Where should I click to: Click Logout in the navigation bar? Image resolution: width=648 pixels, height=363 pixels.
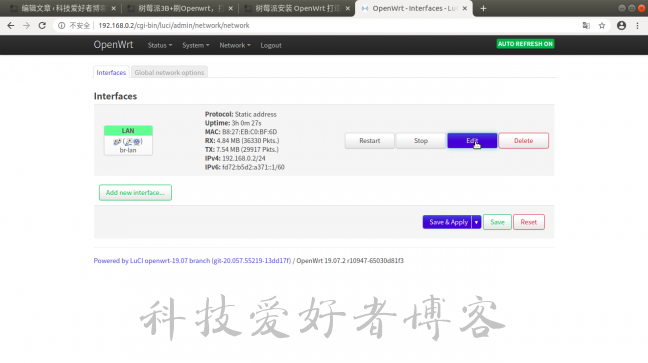tap(271, 45)
